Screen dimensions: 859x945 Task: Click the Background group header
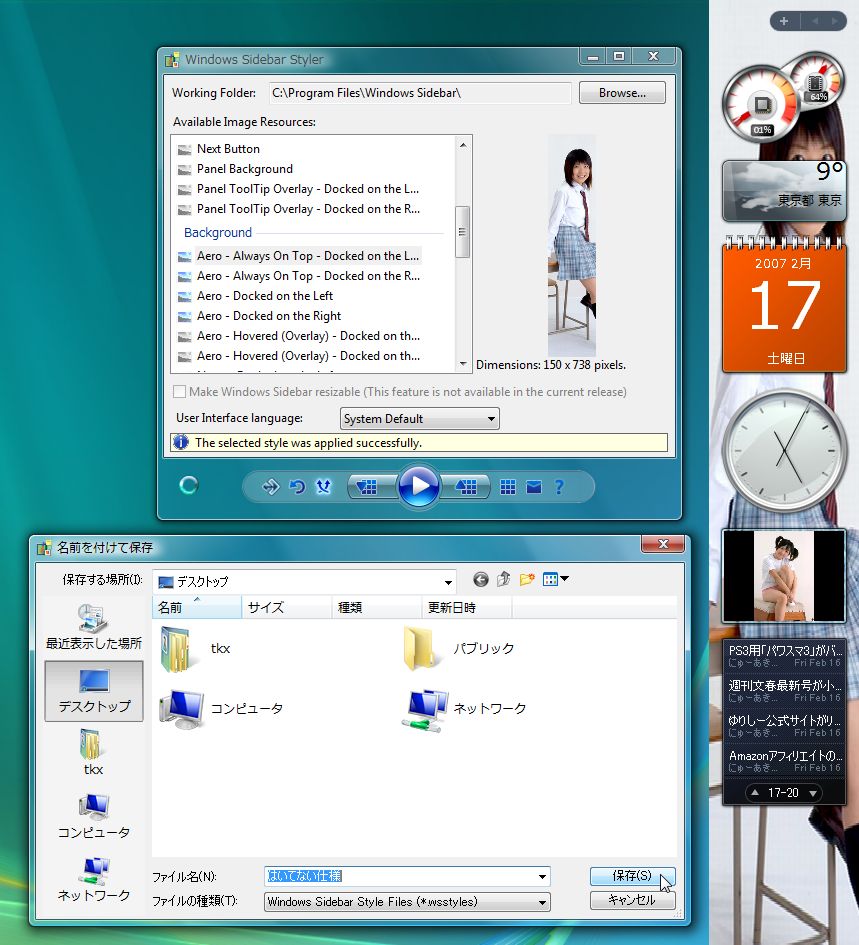point(218,233)
